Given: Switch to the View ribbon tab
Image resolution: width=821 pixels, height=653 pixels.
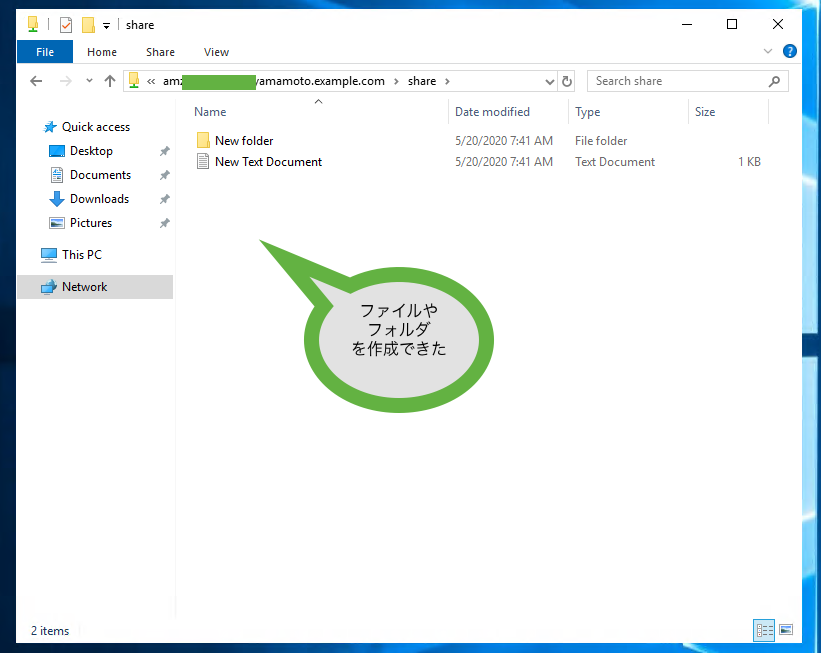Looking at the screenshot, I should (x=216, y=52).
